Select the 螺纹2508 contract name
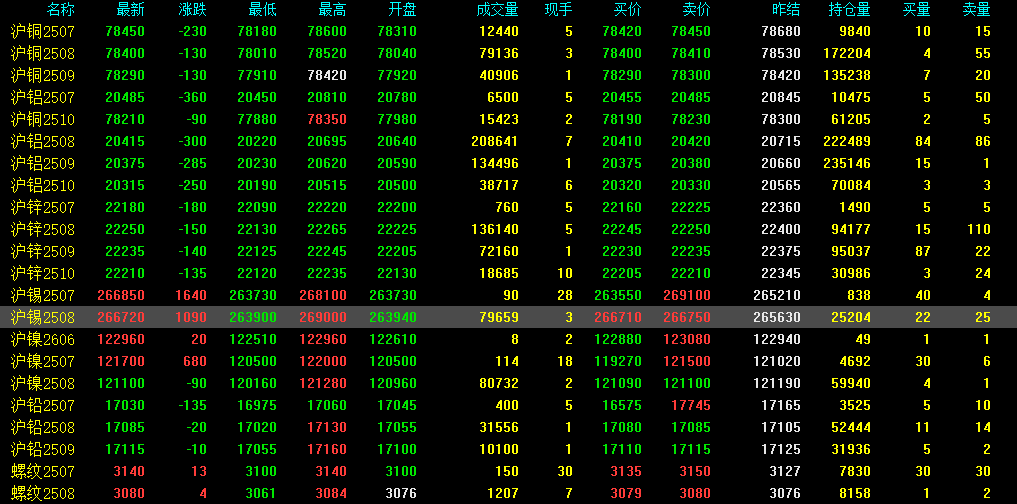Image resolution: width=1017 pixels, height=504 pixels. pos(43,494)
